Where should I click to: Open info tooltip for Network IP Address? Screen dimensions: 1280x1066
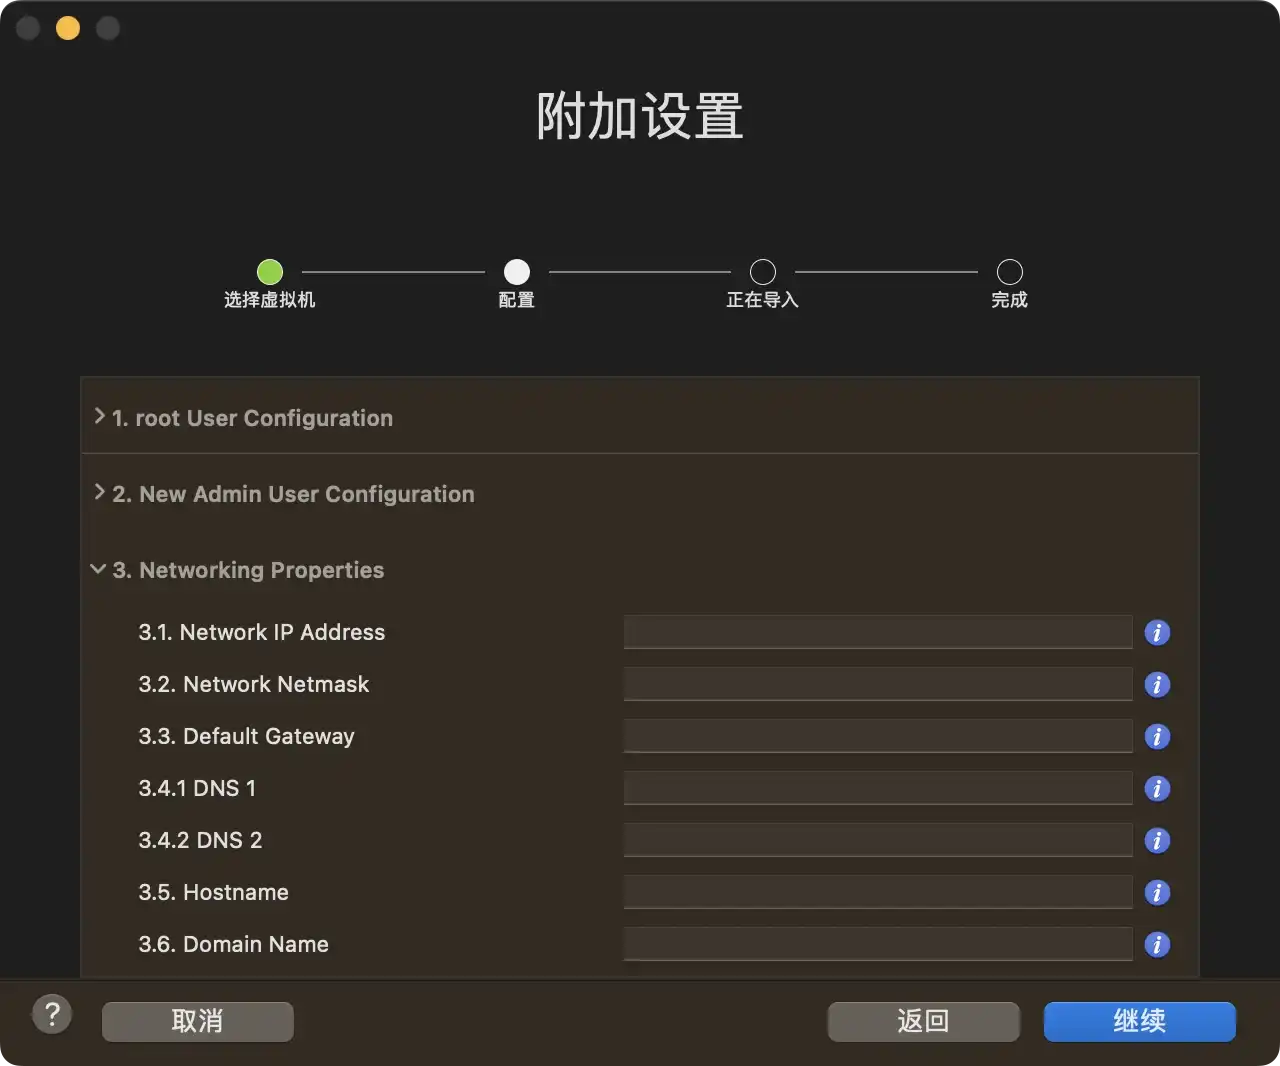tap(1157, 632)
